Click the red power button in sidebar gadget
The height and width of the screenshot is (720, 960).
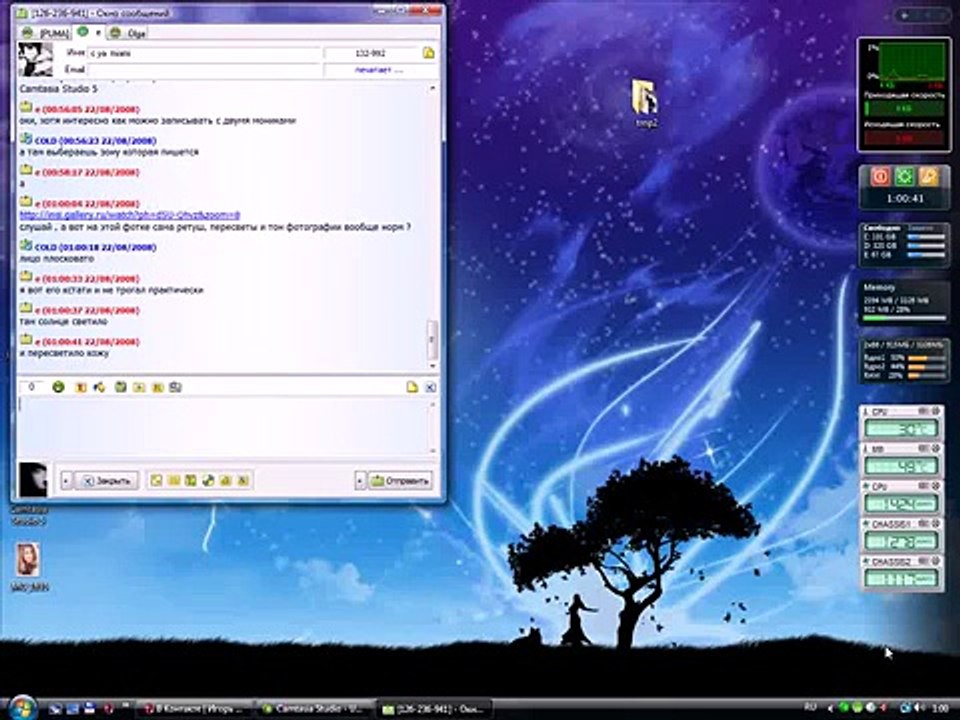point(880,177)
